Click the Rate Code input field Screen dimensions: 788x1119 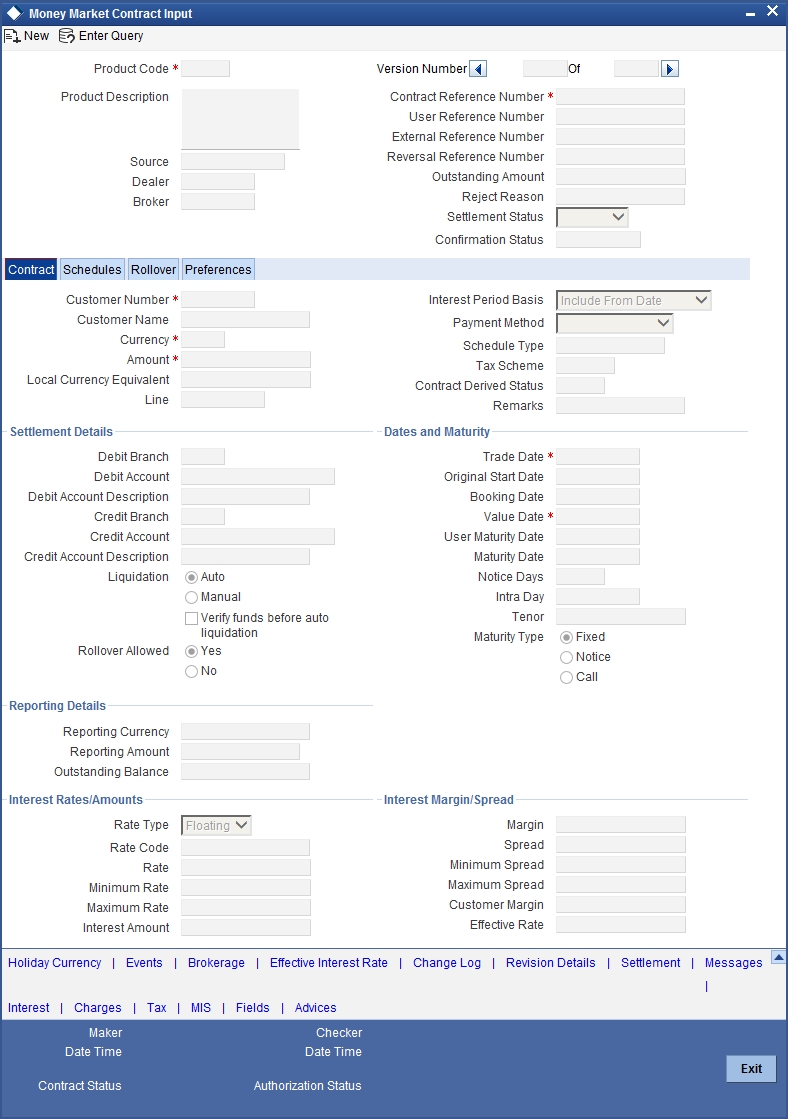click(x=246, y=848)
